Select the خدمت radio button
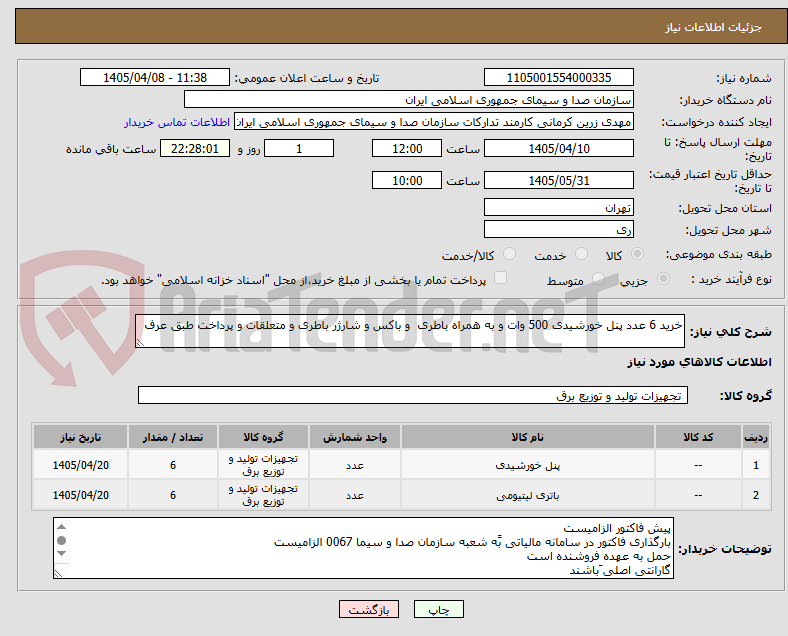The height and width of the screenshot is (636, 788). [x=581, y=254]
